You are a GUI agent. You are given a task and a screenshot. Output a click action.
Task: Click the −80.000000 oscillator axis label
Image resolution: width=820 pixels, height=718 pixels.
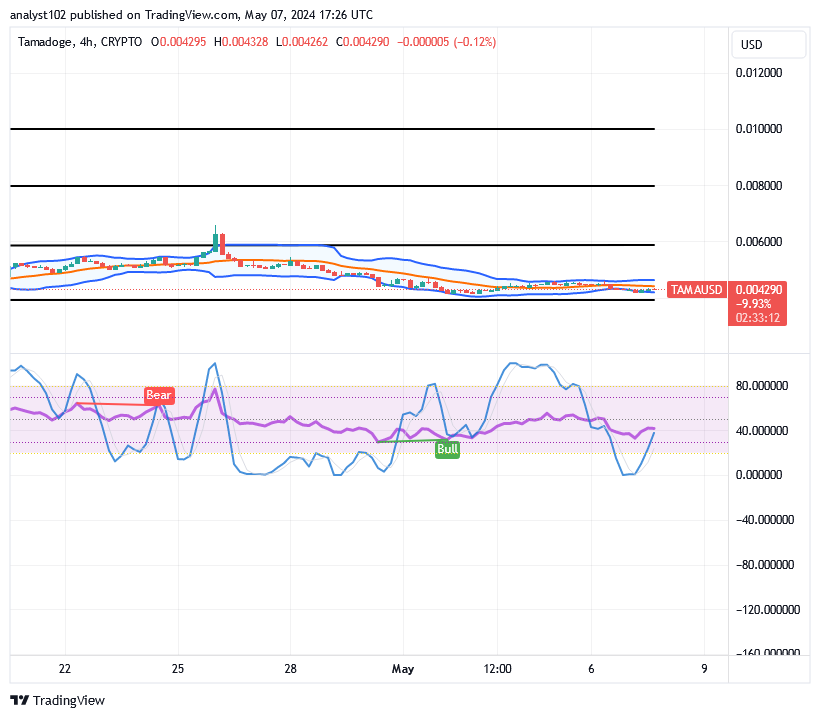765,564
